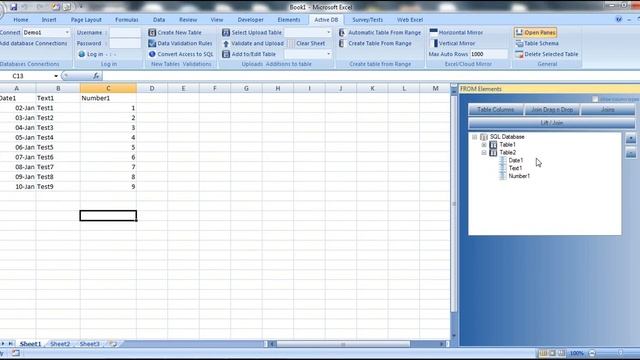Open the Connect Demo1 dropdown
This screenshot has width=640, height=360.
click(67, 32)
